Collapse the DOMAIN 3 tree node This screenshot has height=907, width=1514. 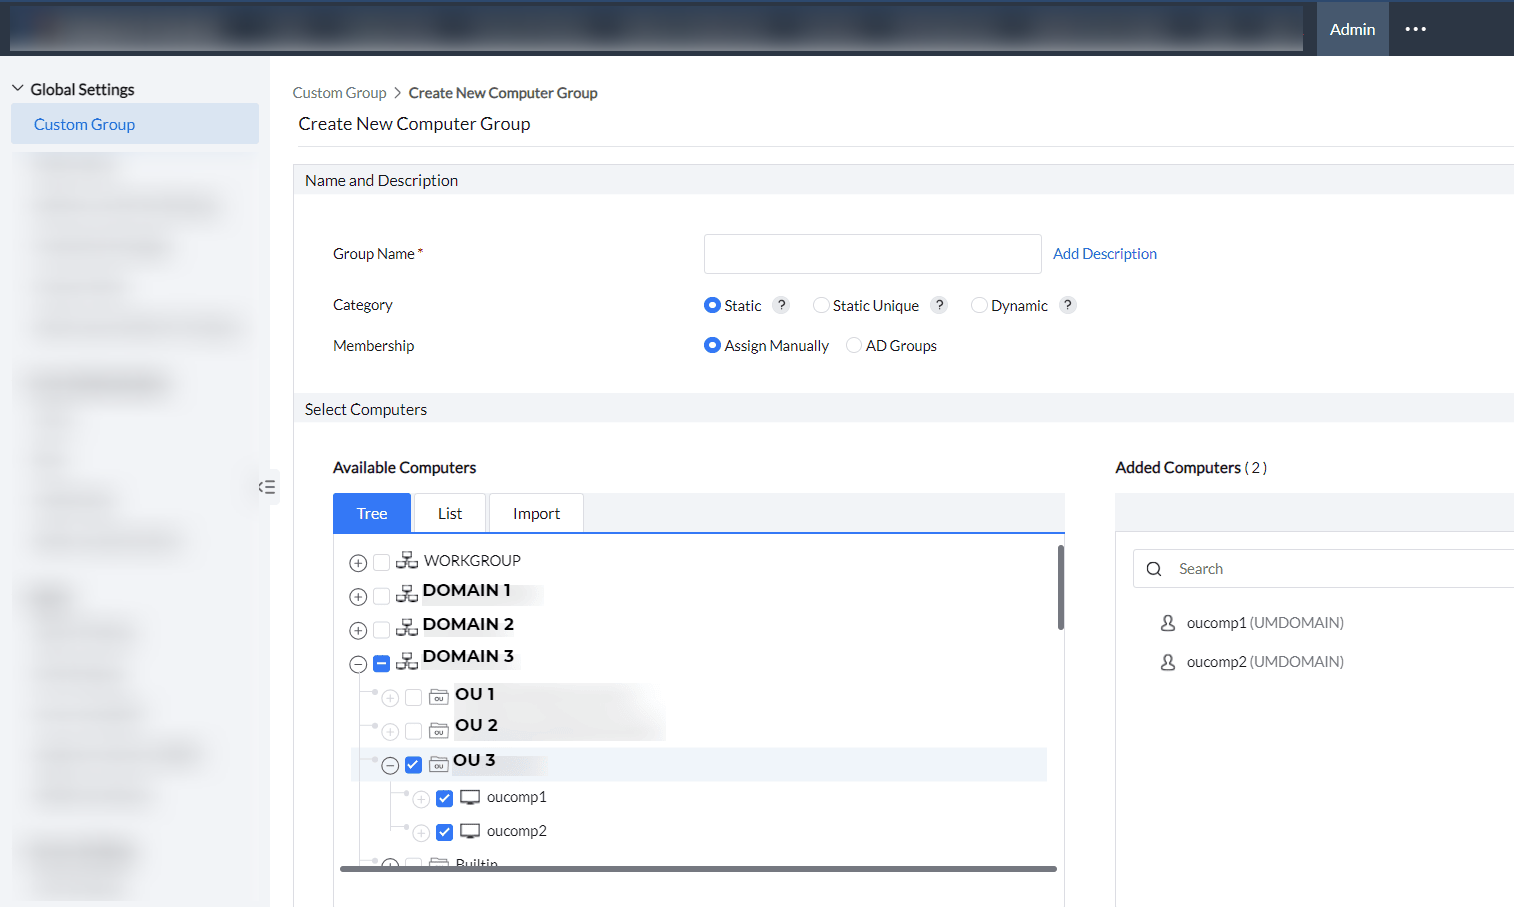coord(358,663)
